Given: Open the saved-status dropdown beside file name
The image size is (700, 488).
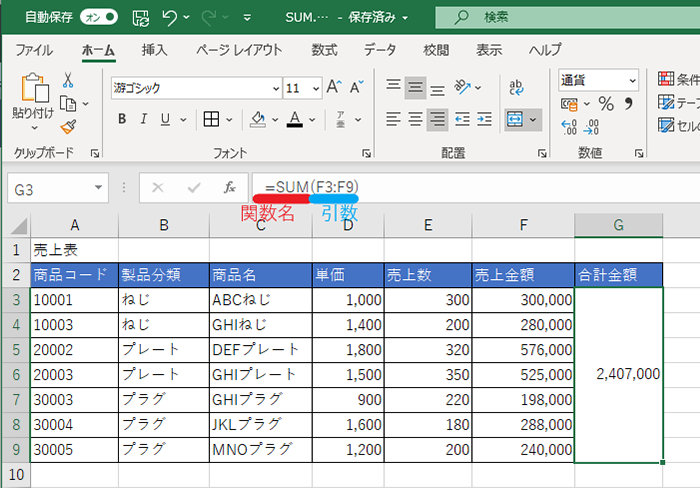Looking at the screenshot, I should [x=405, y=18].
